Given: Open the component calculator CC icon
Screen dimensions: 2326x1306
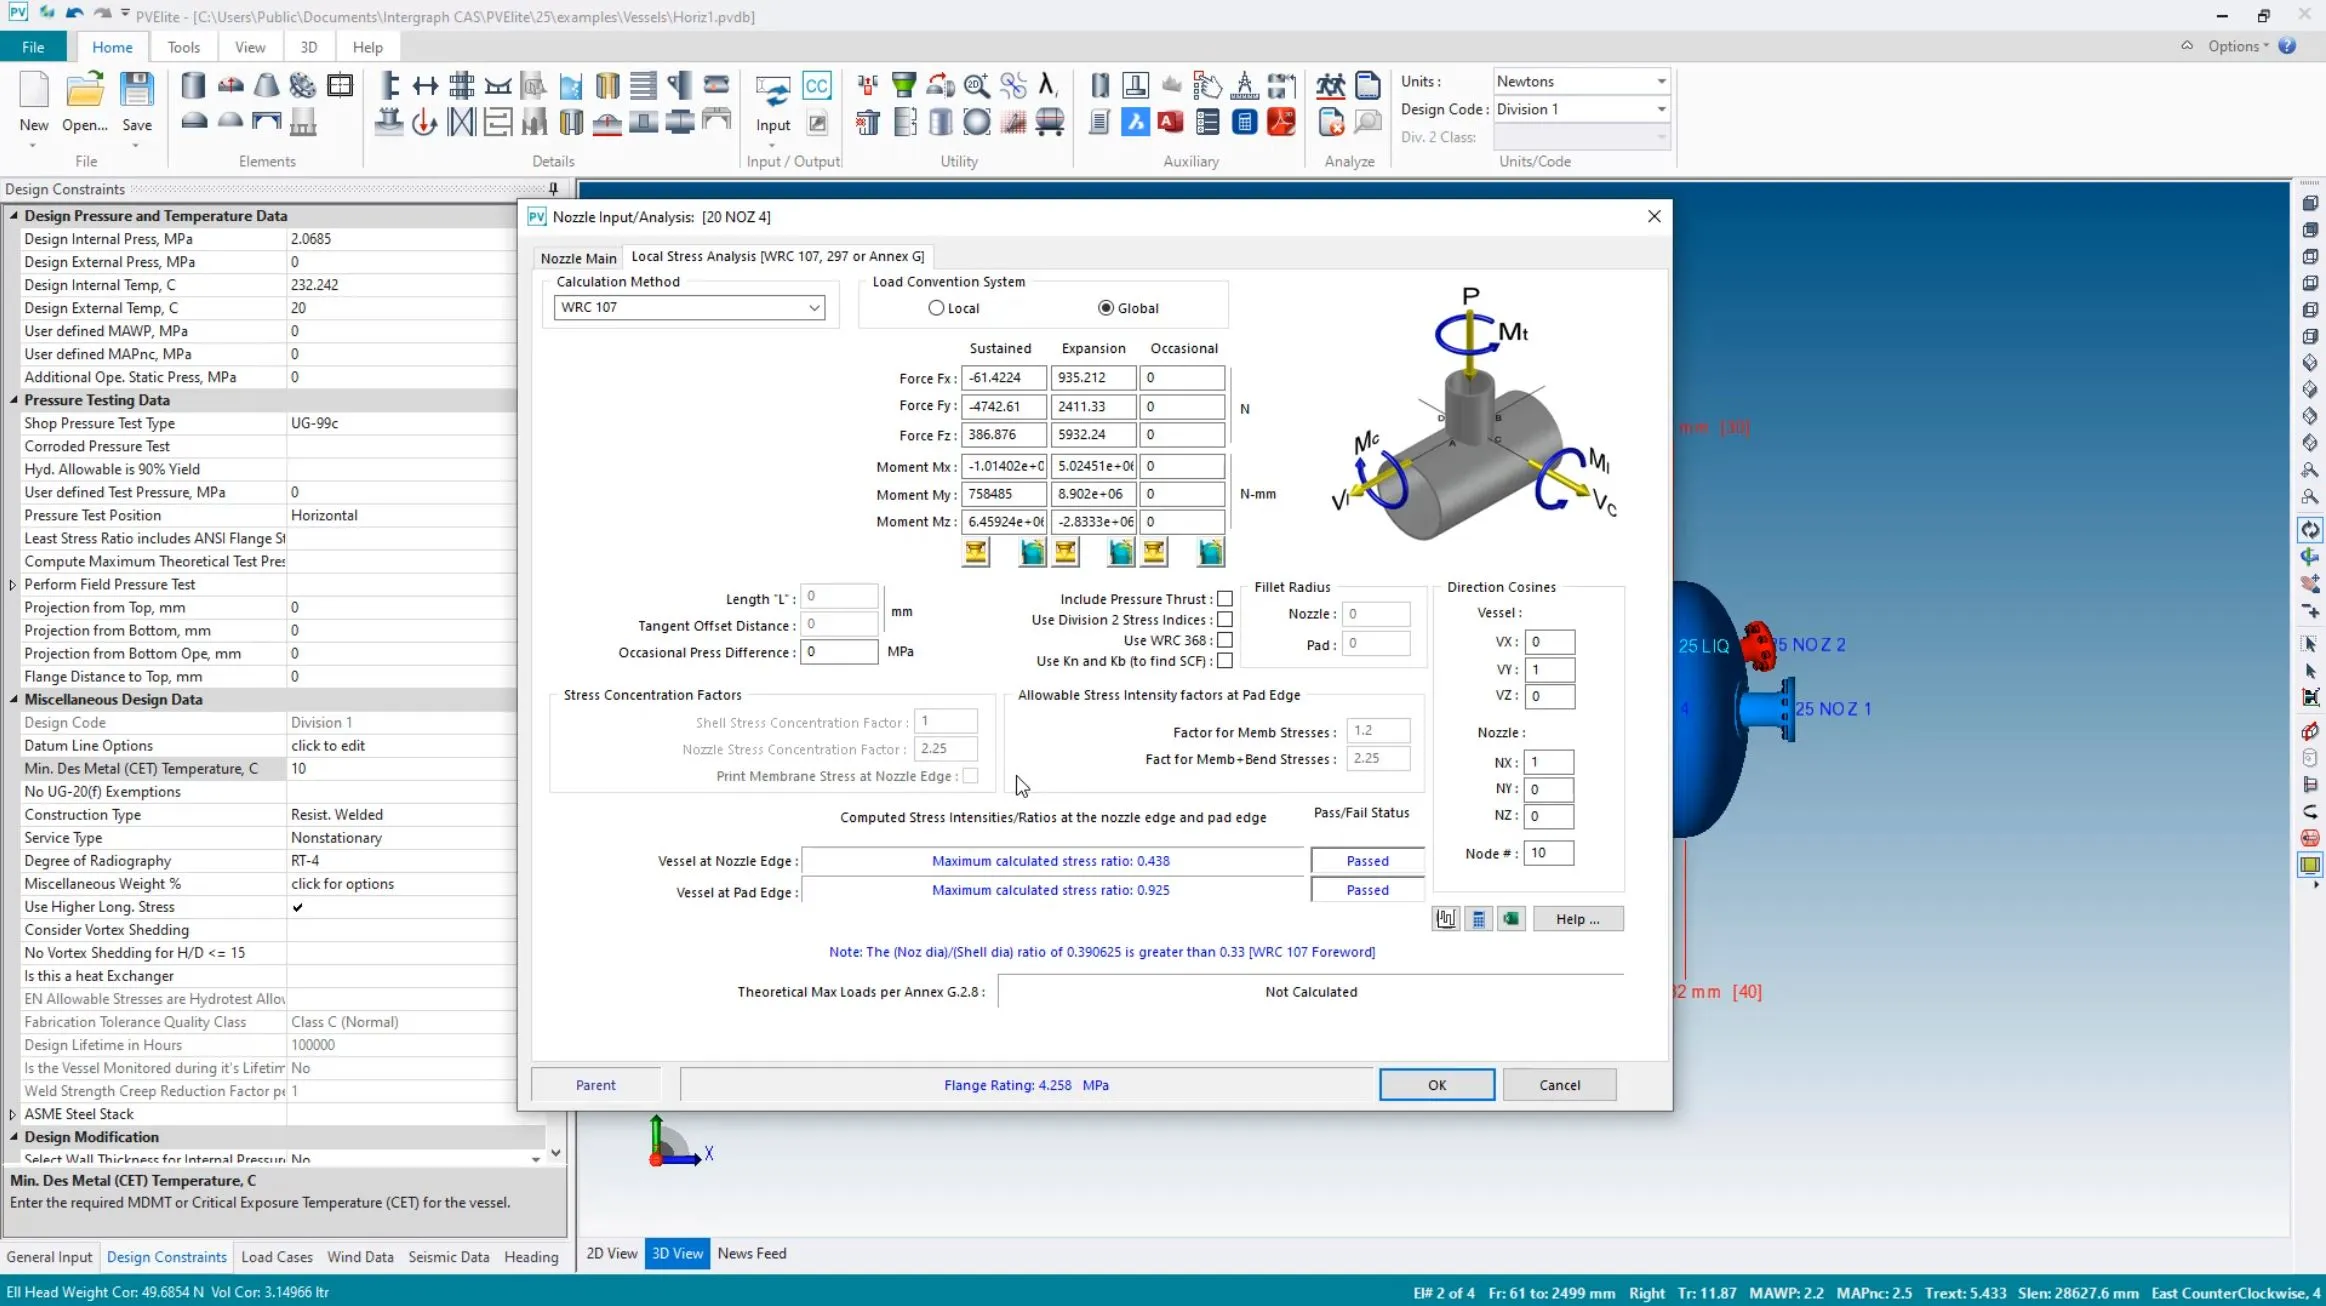Looking at the screenshot, I should point(817,86).
